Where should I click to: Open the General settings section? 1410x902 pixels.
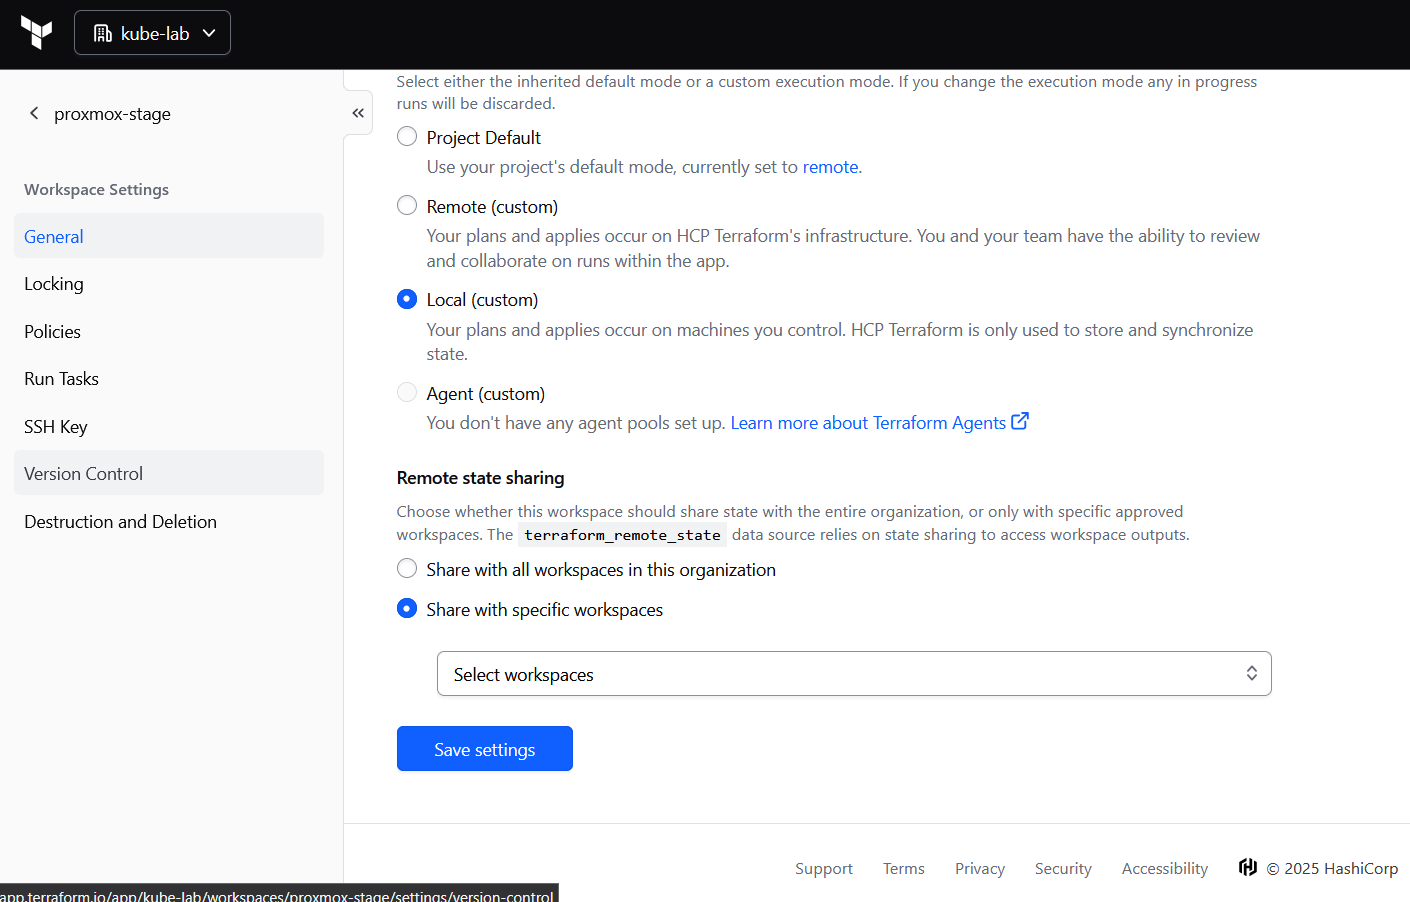pyautogui.click(x=54, y=237)
